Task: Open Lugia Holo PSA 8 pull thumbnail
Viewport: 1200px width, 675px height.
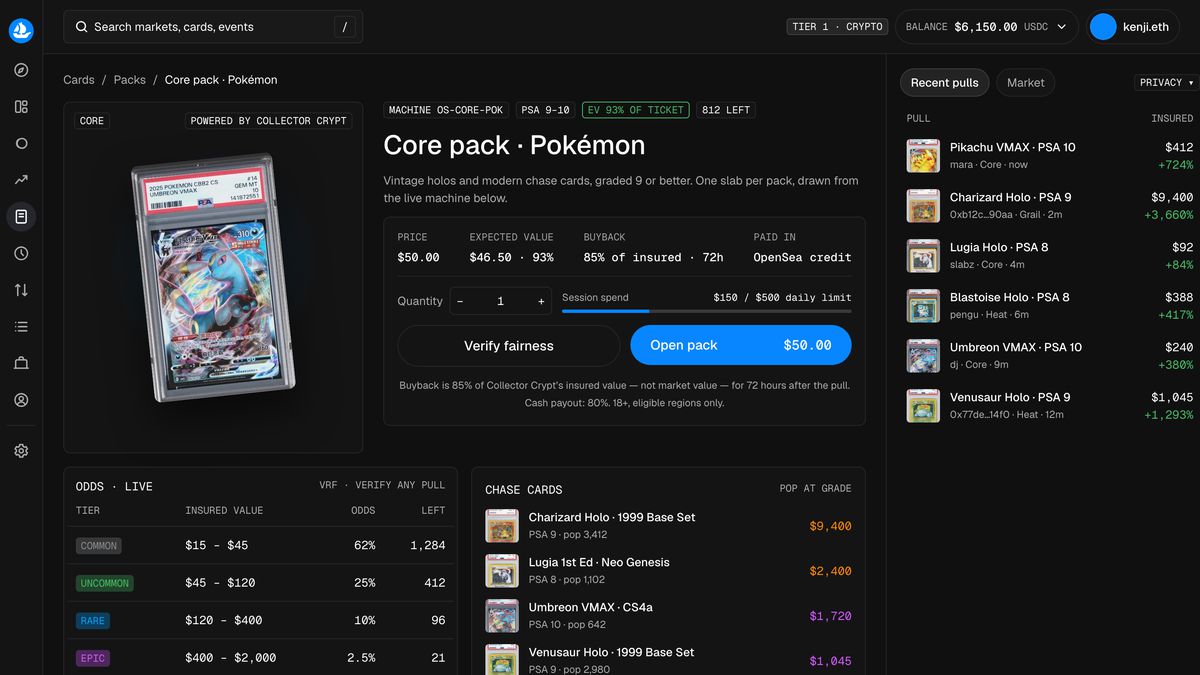Action: click(923, 256)
